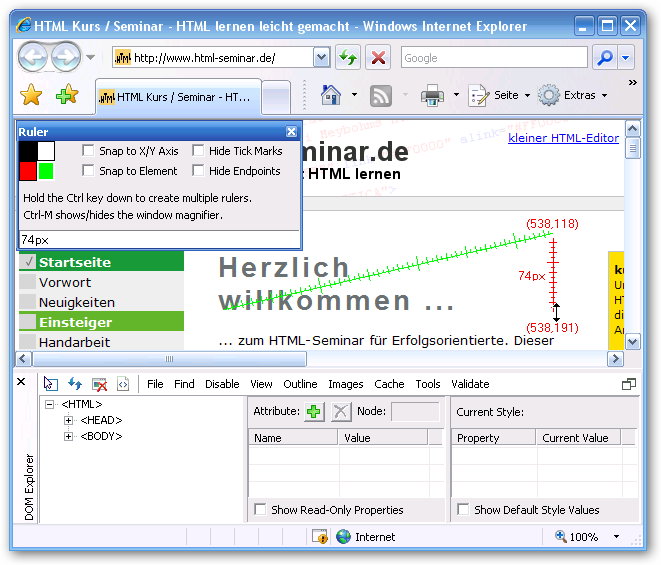Refresh the page with the green arrows icon

click(x=348, y=57)
